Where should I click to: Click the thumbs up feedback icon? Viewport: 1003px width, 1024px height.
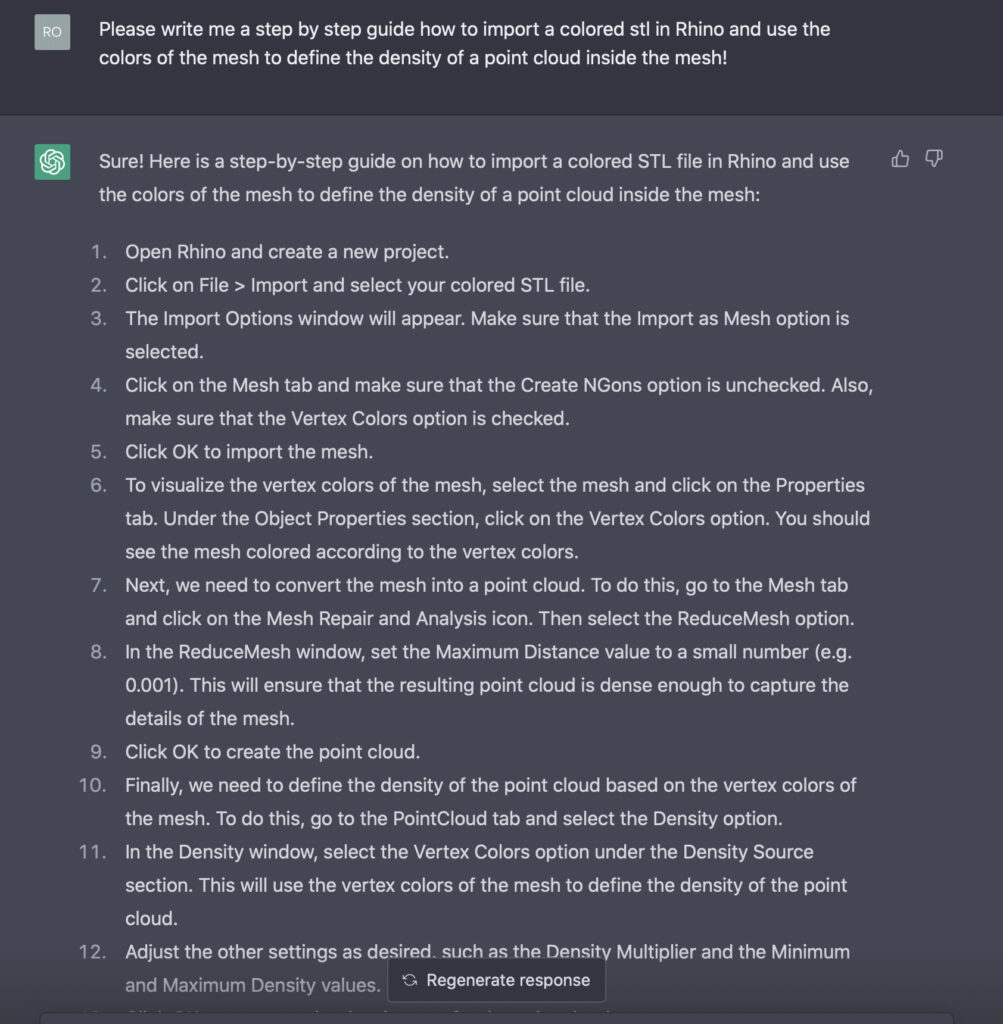tap(900, 159)
